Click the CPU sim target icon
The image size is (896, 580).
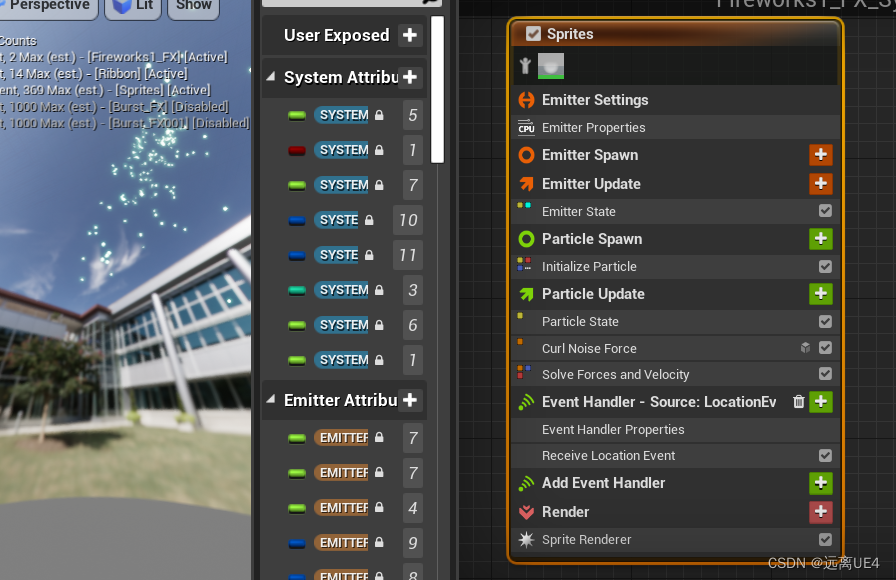click(526, 127)
